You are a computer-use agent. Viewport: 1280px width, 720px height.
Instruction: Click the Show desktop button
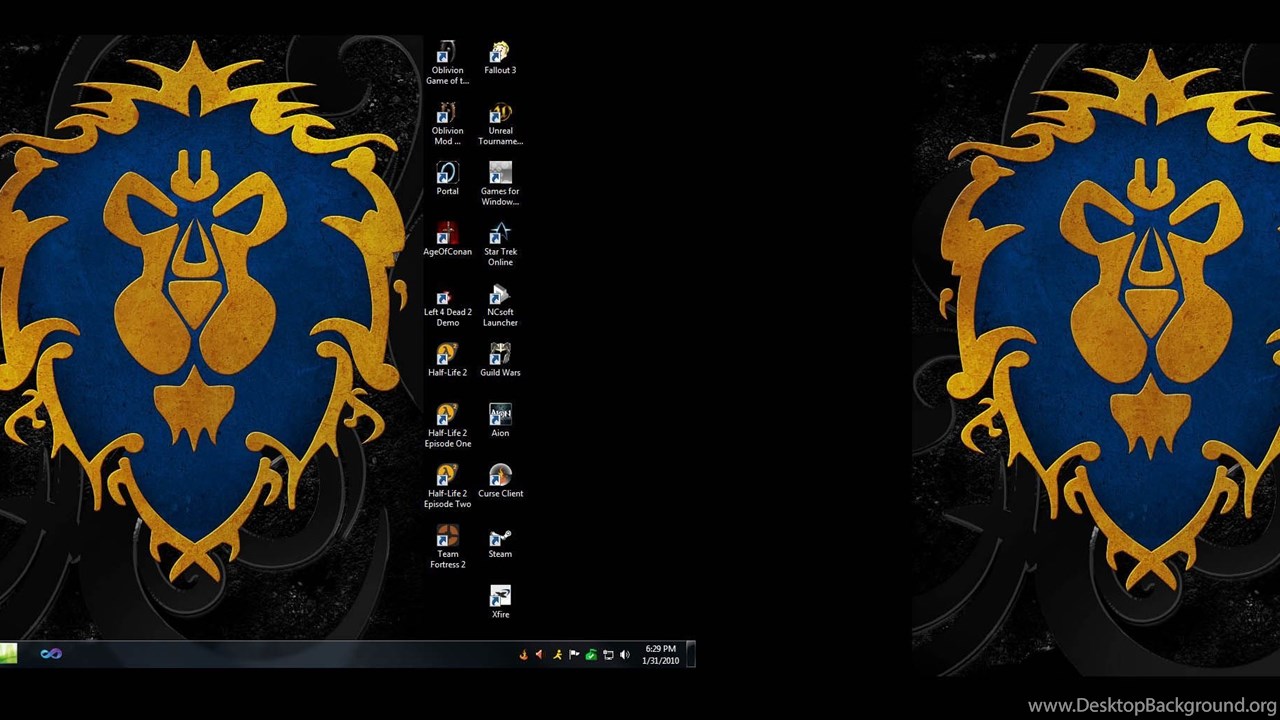point(691,655)
